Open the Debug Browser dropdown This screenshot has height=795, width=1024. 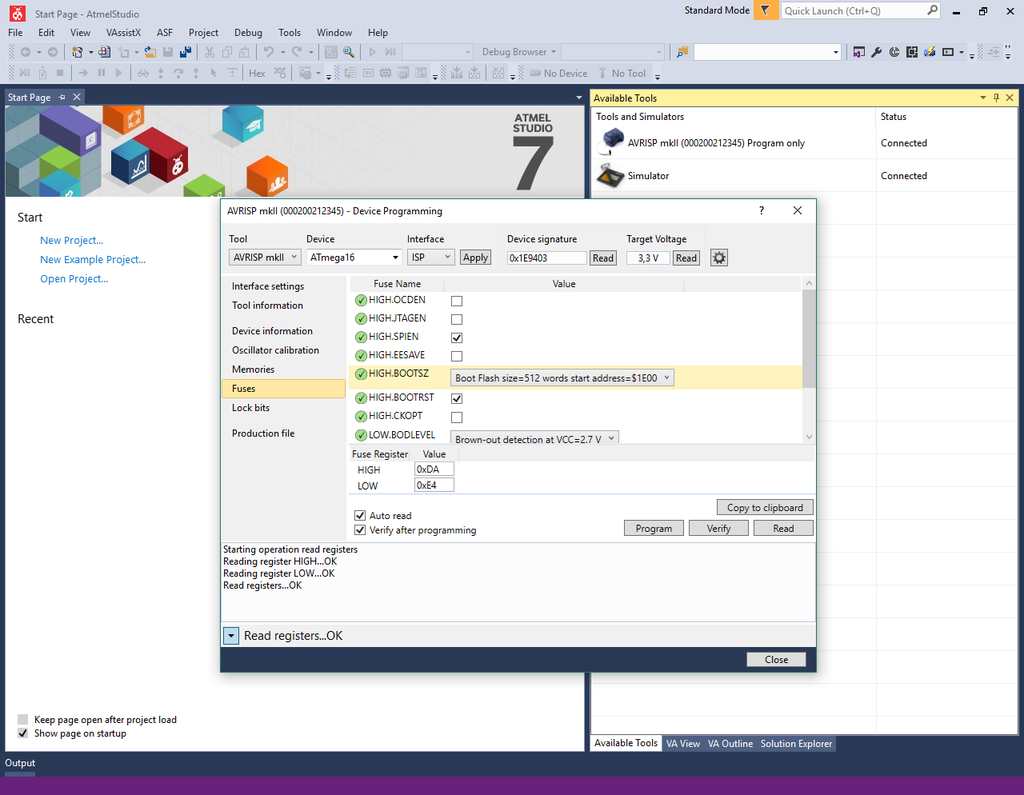pos(519,52)
